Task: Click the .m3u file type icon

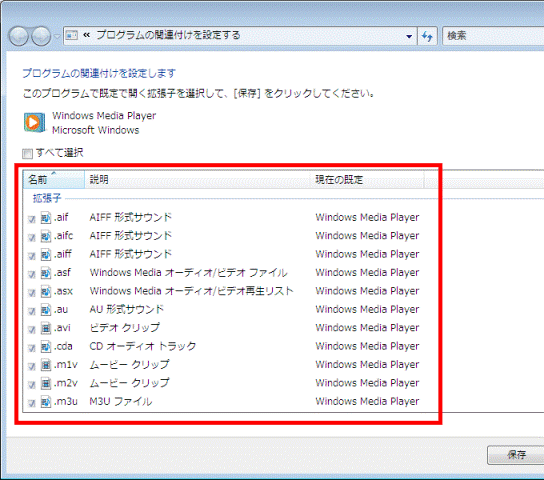Action: 46,402
